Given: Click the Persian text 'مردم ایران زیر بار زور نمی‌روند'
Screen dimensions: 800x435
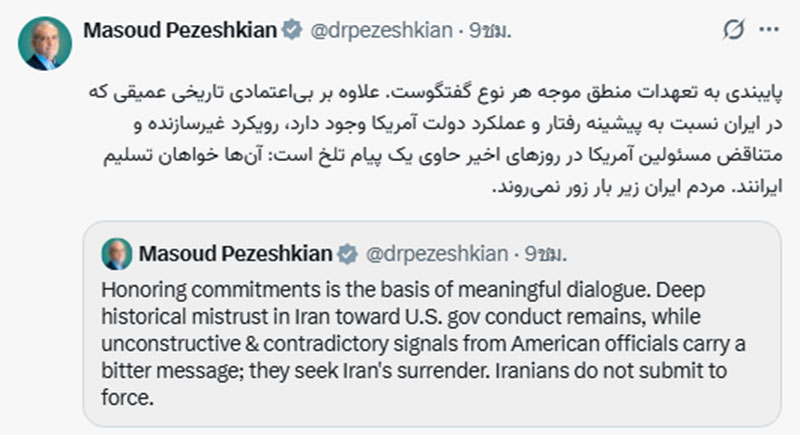Looking at the screenshot, I should (612, 187).
